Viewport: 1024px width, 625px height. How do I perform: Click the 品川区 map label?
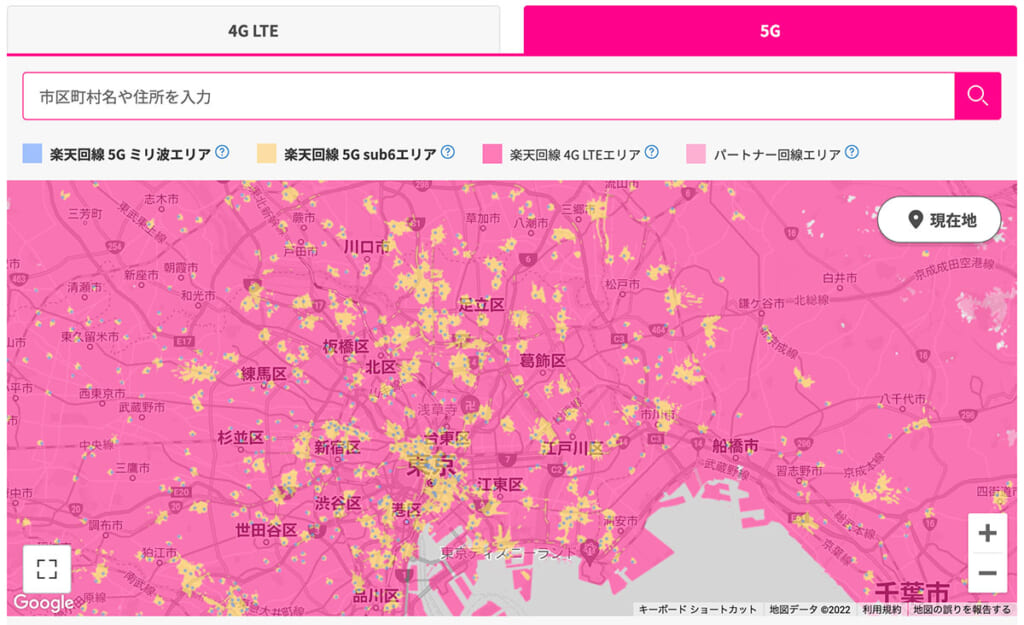coord(376,596)
